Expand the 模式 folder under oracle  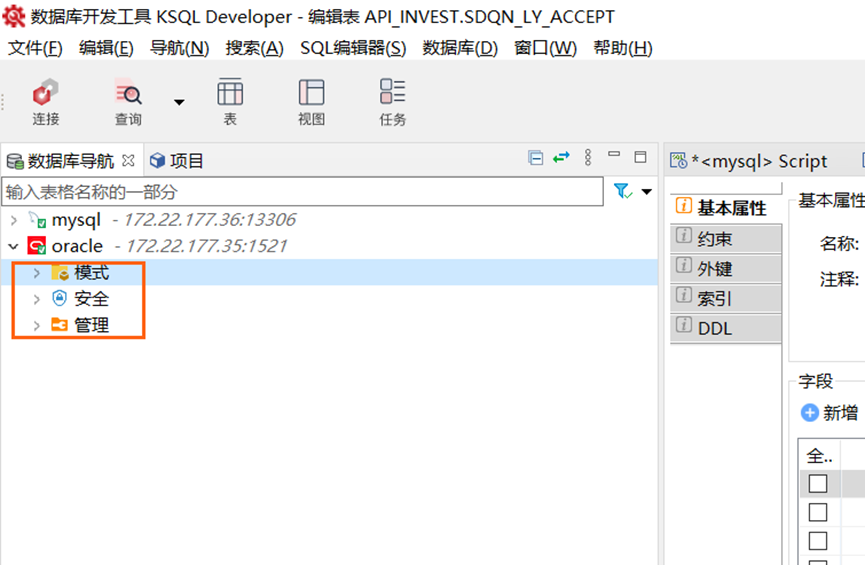tap(37, 273)
